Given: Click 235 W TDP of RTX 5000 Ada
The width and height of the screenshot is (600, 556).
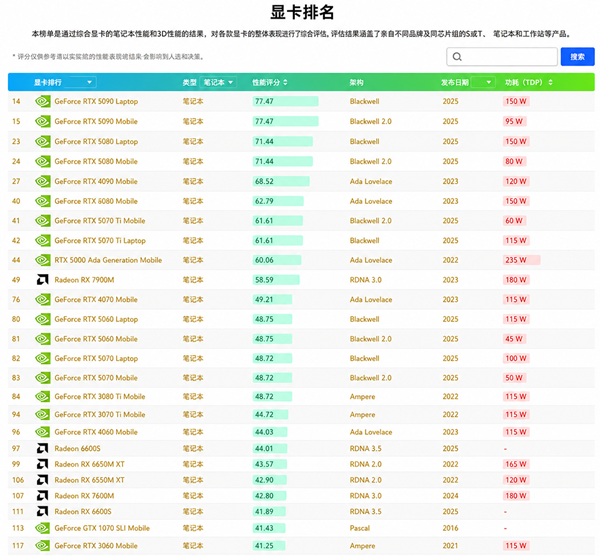Looking at the screenshot, I should [x=521, y=260].
